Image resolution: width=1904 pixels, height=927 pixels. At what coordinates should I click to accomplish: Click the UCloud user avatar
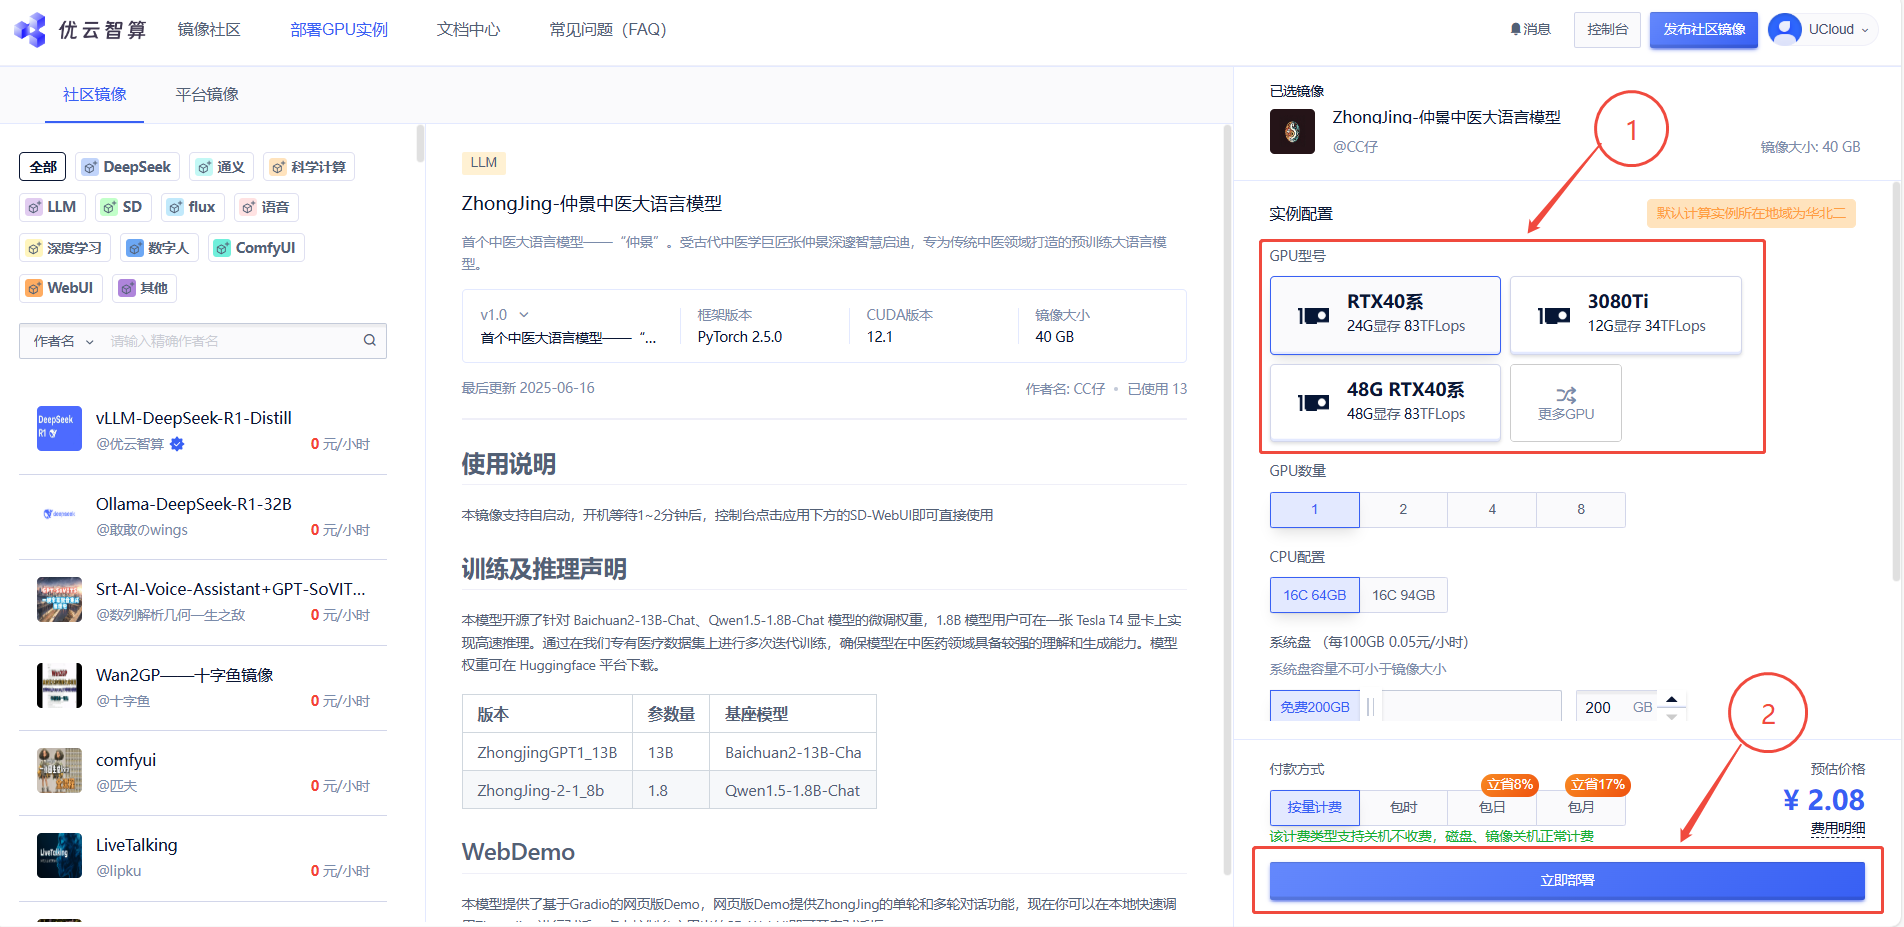1784,29
